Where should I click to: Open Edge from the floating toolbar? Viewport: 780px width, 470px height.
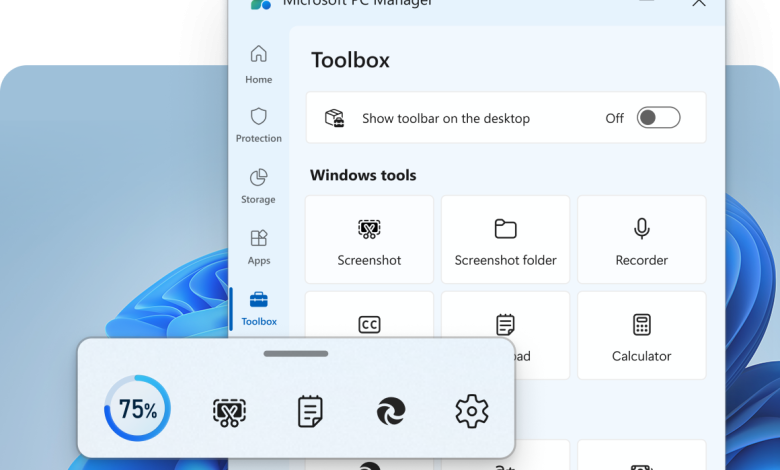pos(391,411)
